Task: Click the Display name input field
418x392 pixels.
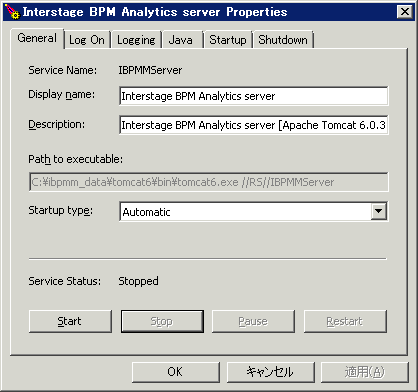Action: (254, 96)
